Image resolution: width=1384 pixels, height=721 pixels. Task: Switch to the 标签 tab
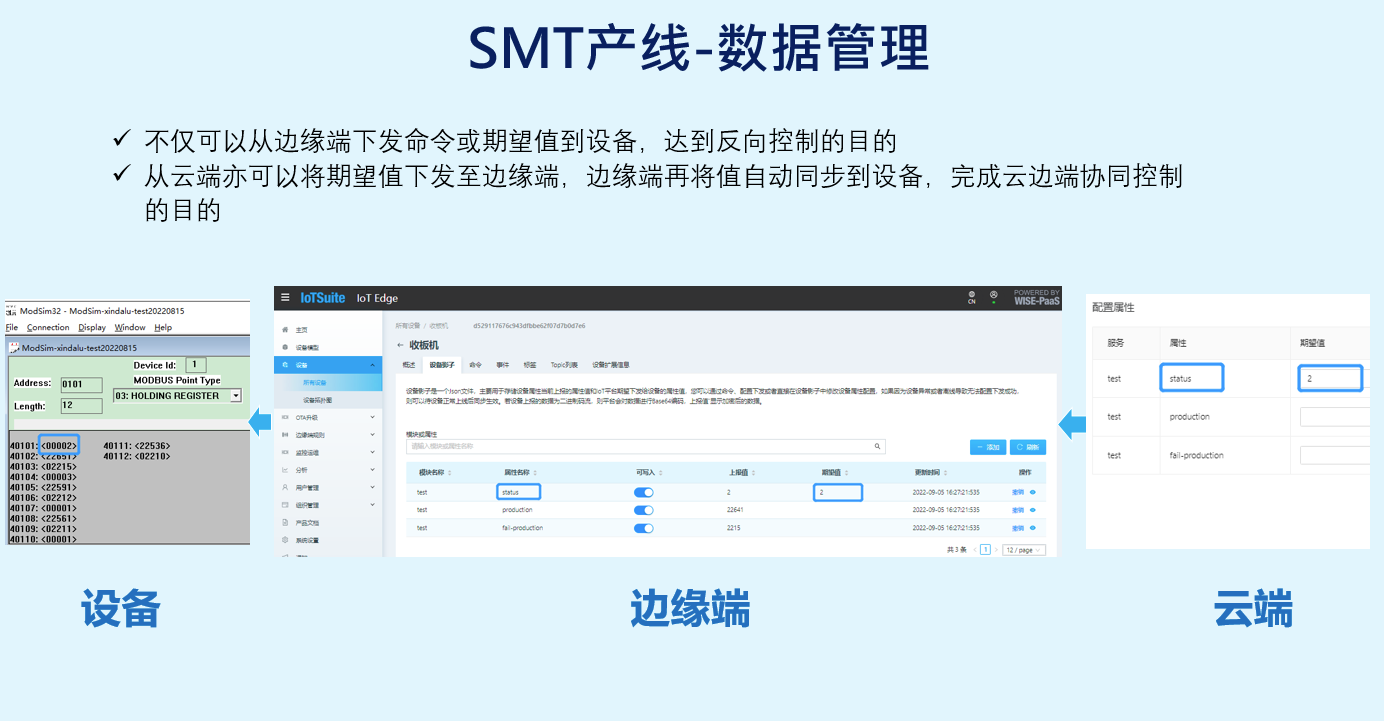(x=530, y=365)
